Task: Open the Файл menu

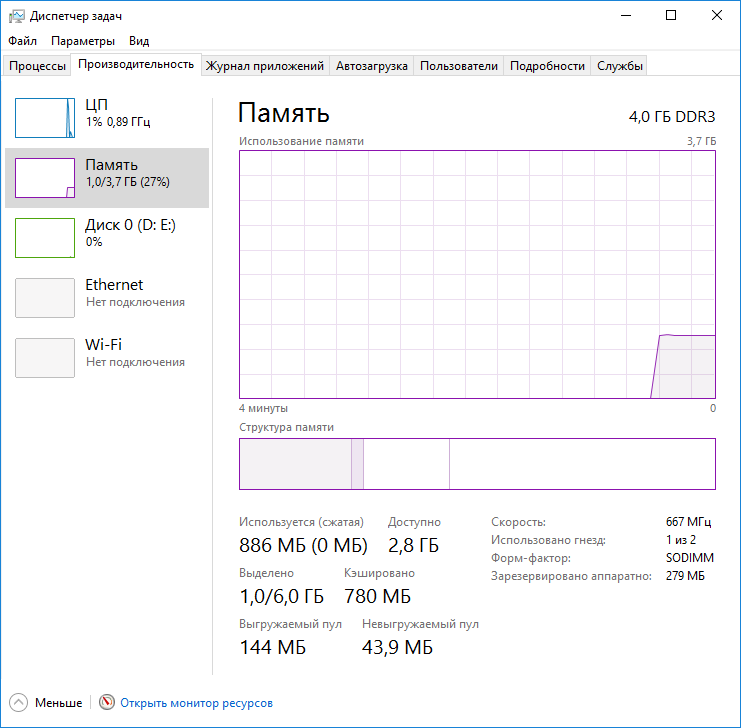Action: (x=22, y=41)
